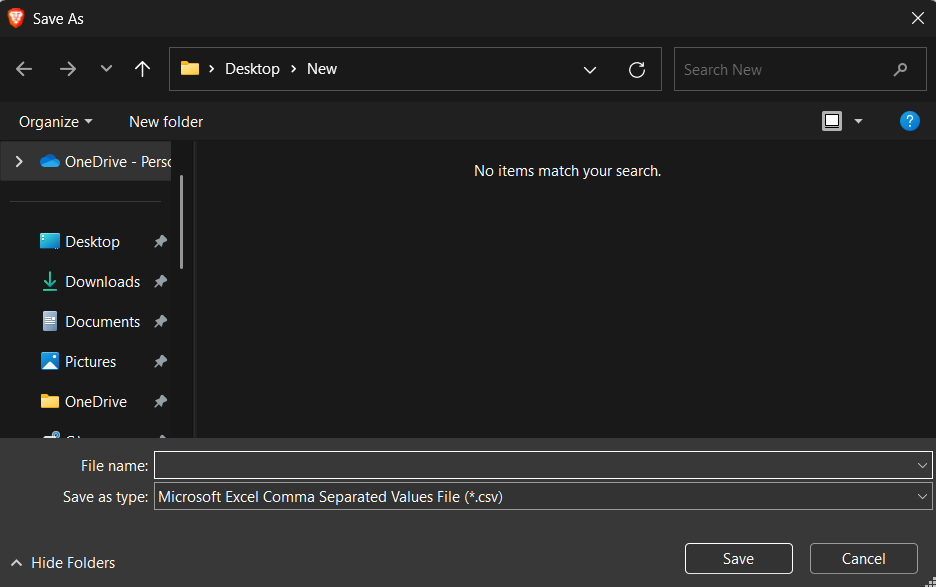Image resolution: width=936 pixels, height=587 pixels.
Task: Cancel the Save As dialog
Action: point(863,558)
